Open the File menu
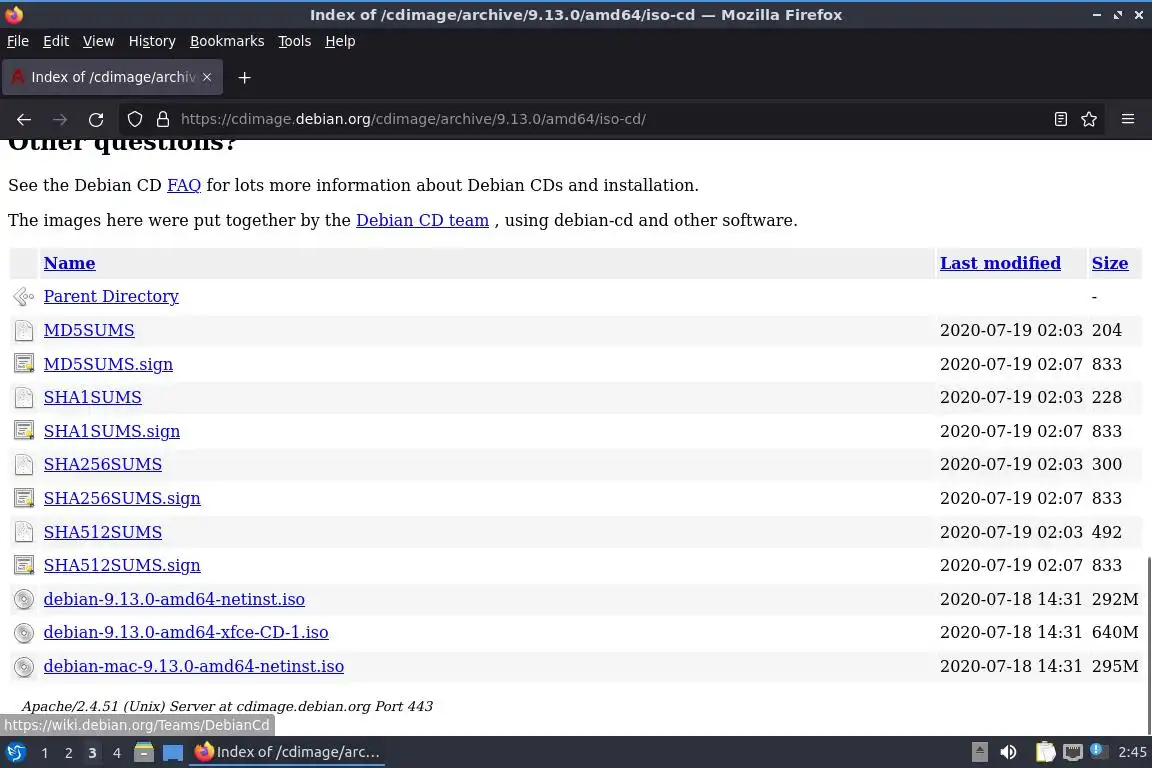 [x=18, y=41]
